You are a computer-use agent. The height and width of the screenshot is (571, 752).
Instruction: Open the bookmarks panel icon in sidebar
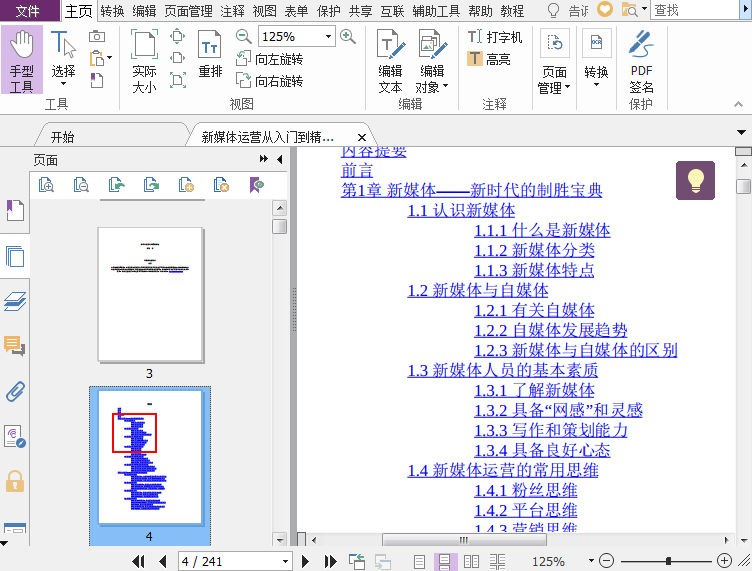tap(15, 210)
